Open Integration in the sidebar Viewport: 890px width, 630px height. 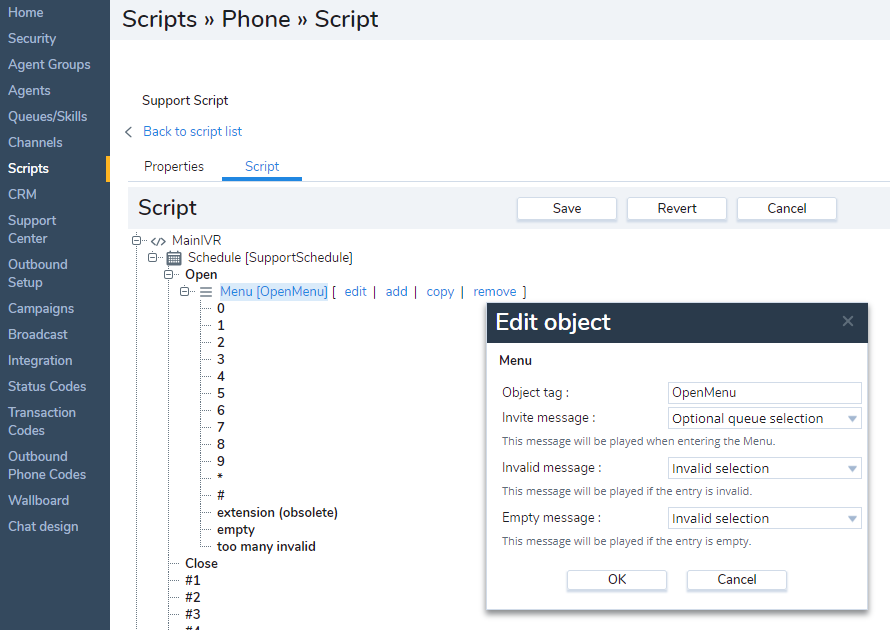(x=40, y=360)
